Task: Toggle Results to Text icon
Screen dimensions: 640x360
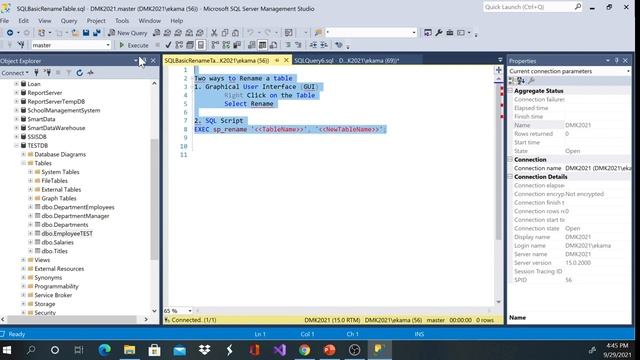Action: pyautogui.click(x=252, y=45)
